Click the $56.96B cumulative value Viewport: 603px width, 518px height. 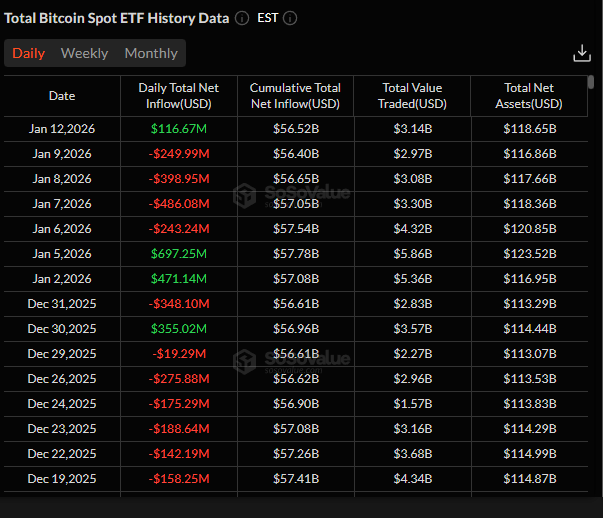click(296, 329)
